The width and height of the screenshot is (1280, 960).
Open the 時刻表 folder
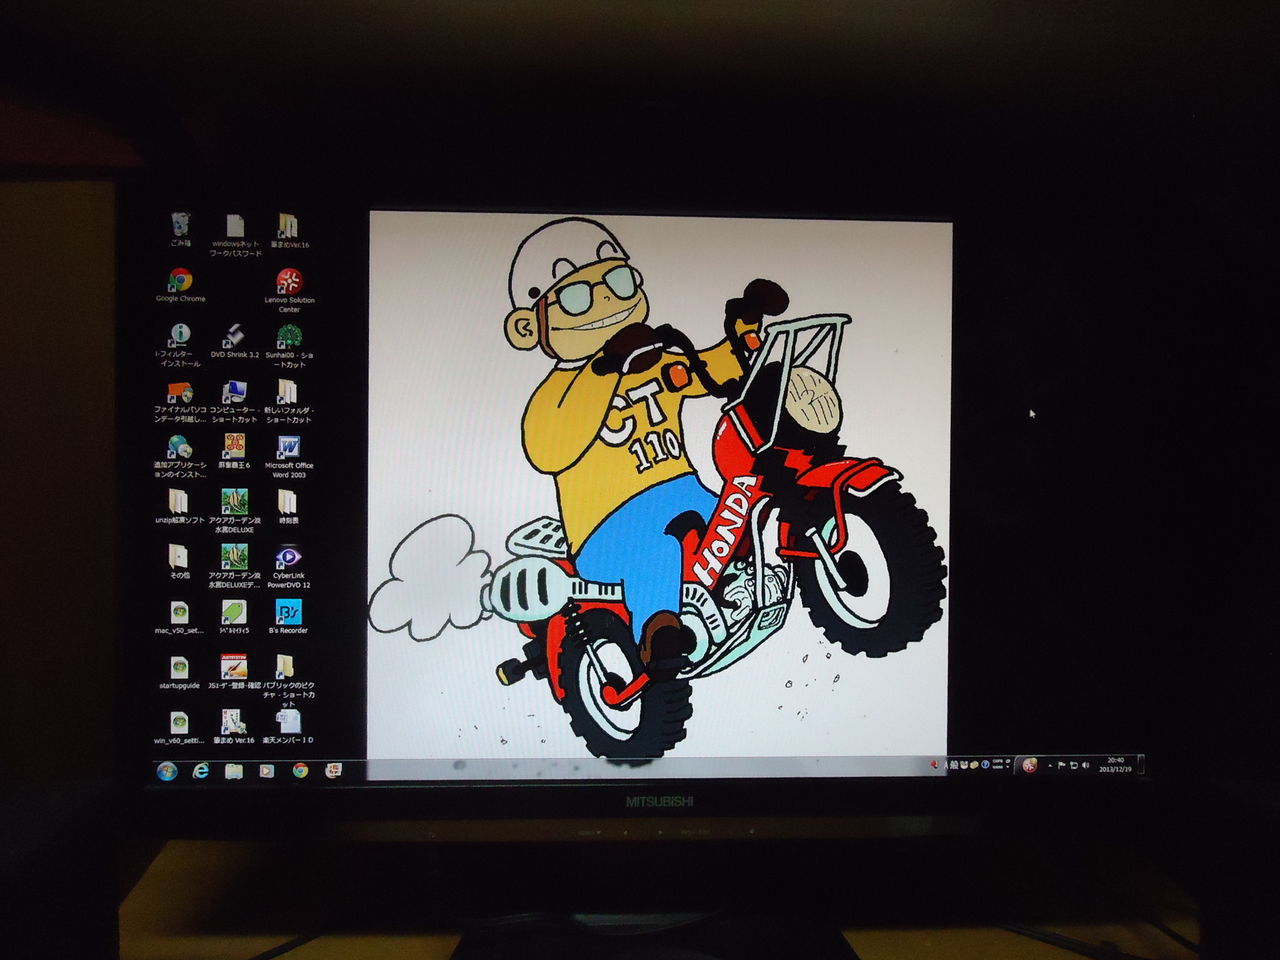coord(288,507)
